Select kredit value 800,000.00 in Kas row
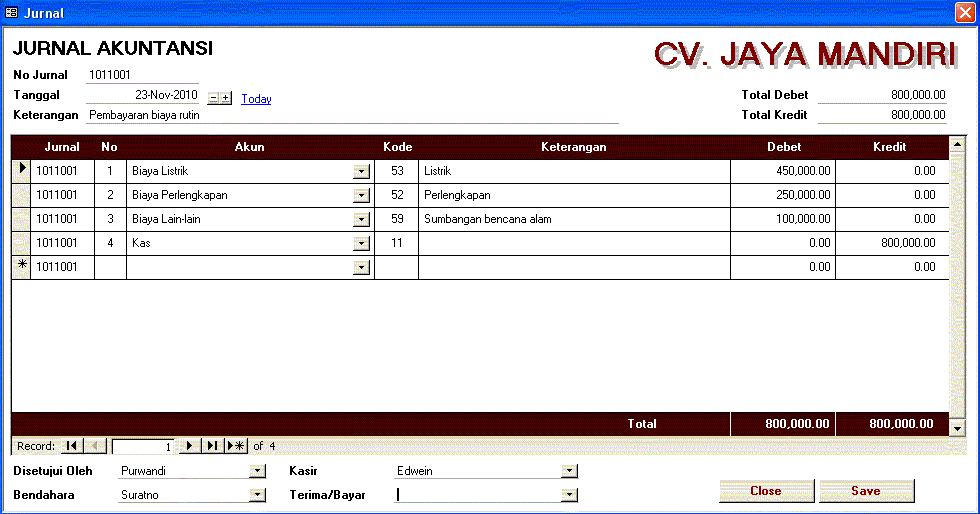 [892, 243]
